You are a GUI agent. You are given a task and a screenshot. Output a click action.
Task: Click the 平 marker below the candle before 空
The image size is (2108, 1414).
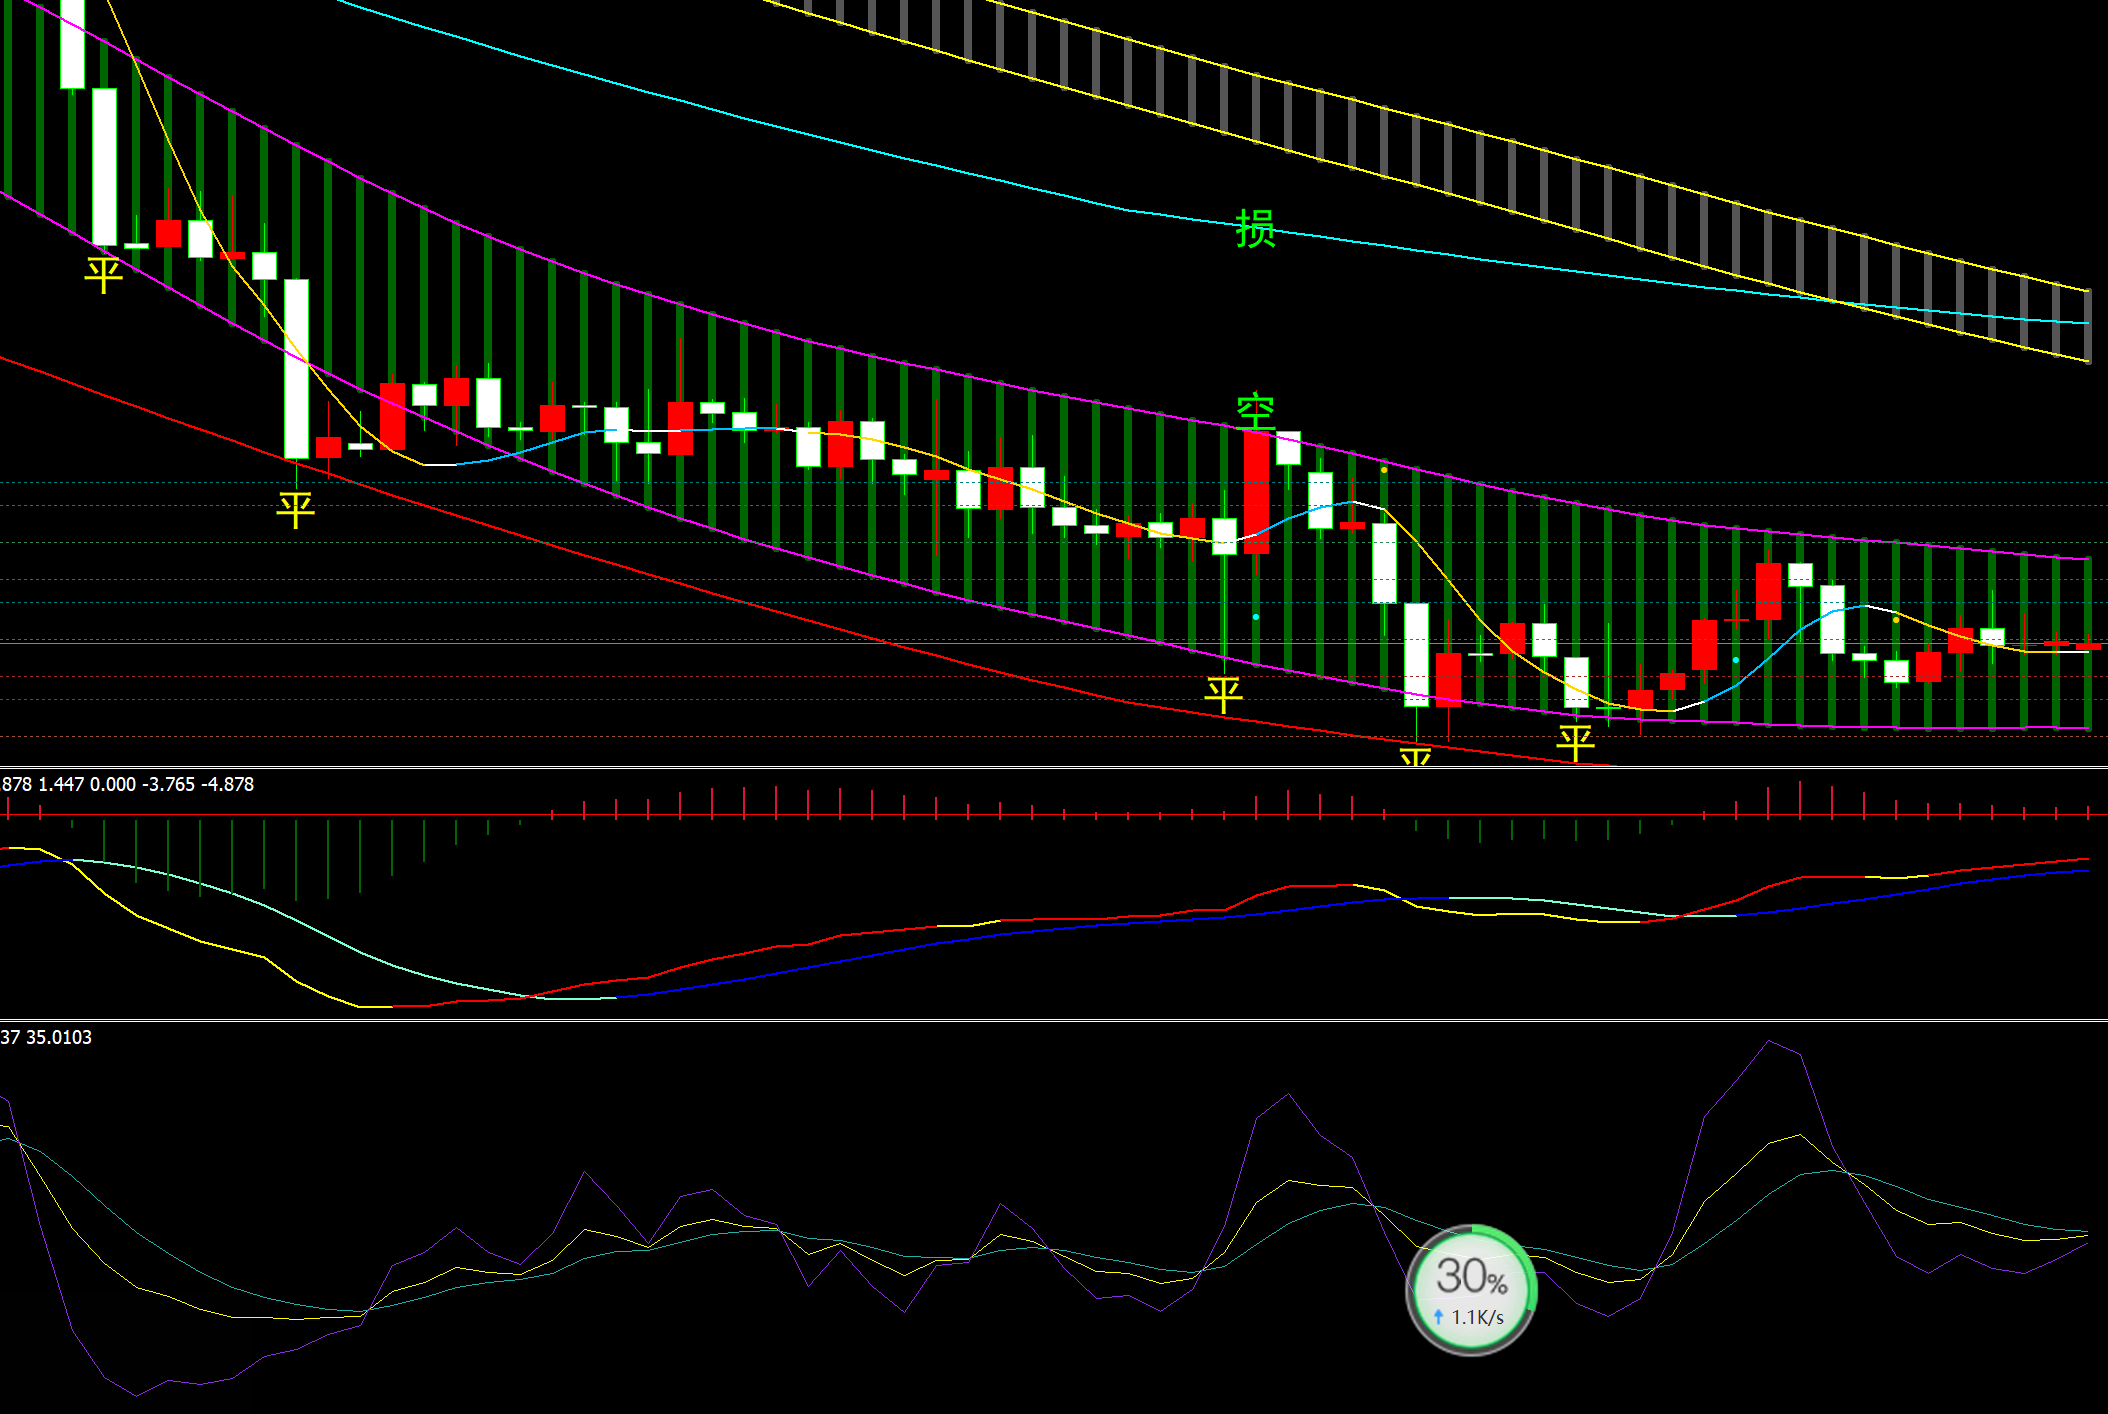tap(1223, 693)
